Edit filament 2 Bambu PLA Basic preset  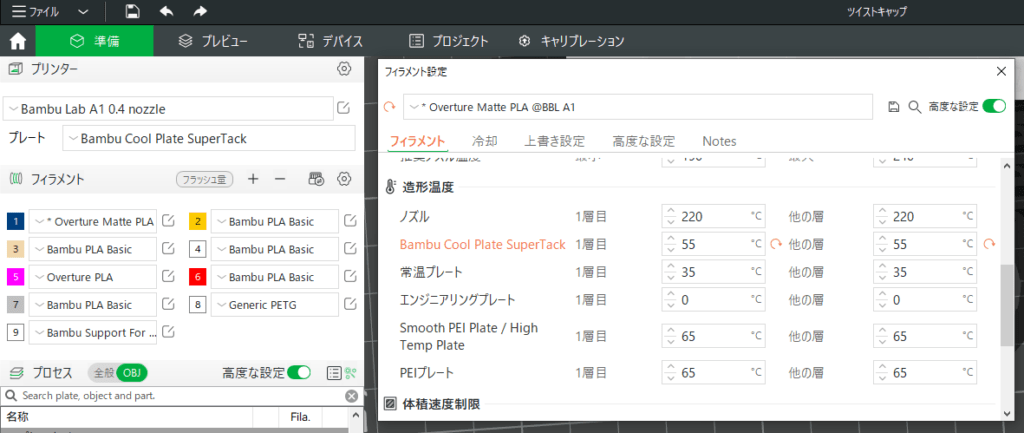point(350,221)
